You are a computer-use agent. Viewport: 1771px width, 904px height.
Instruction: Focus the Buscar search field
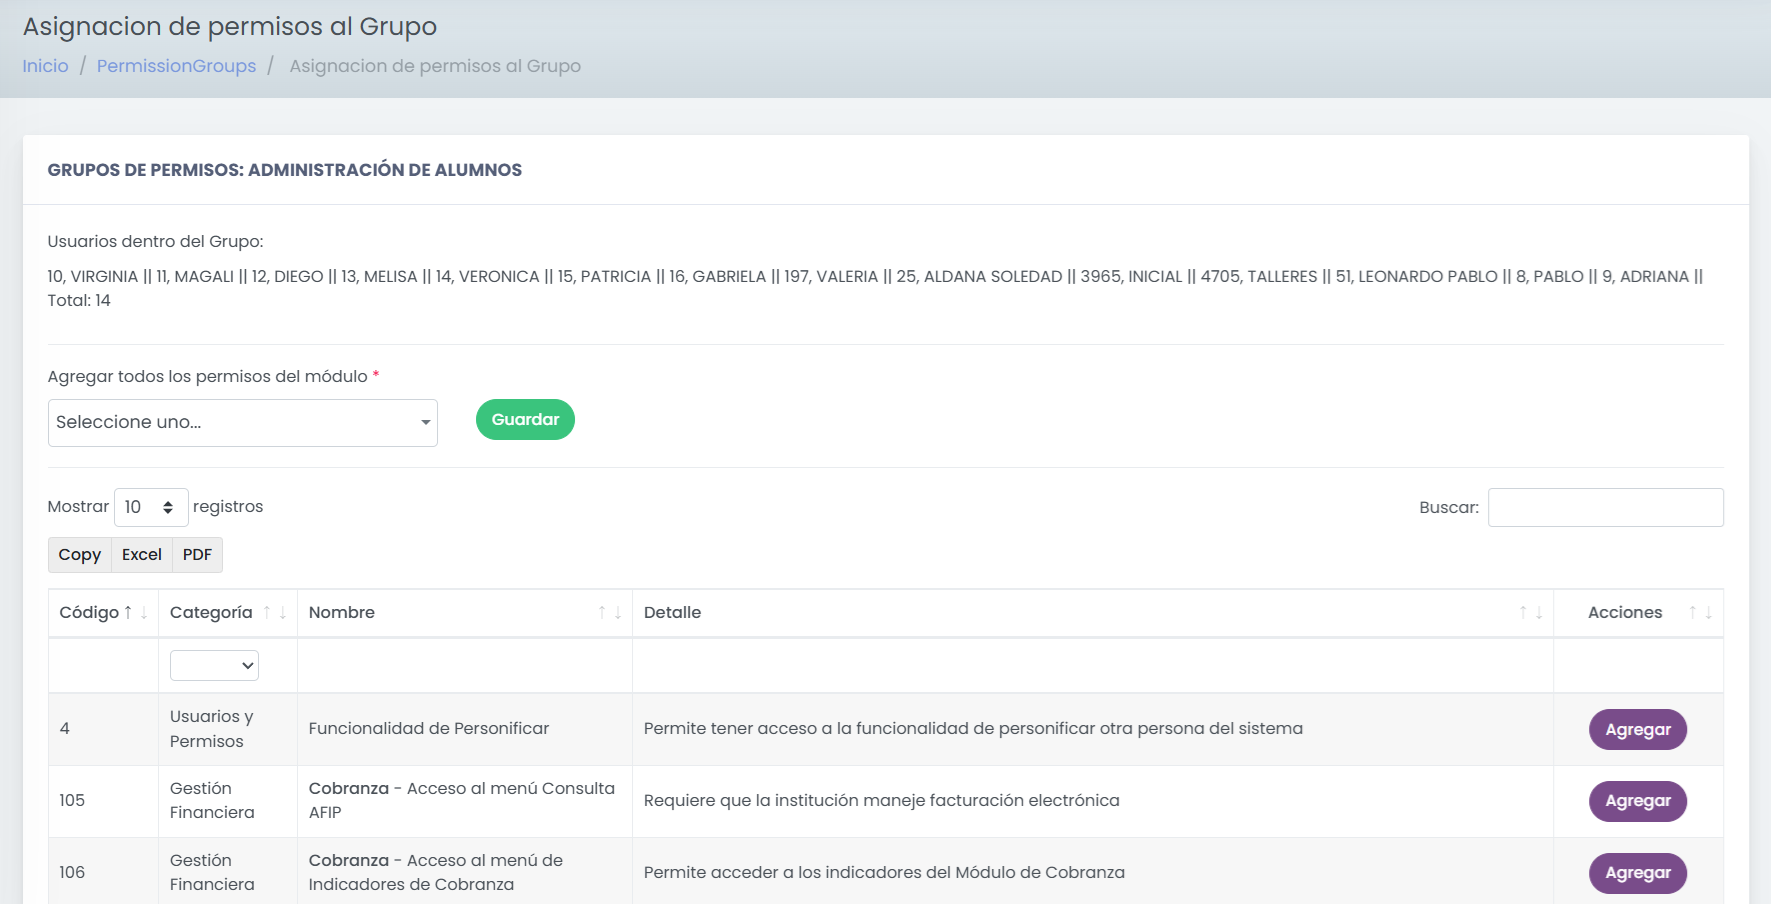click(x=1605, y=507)
